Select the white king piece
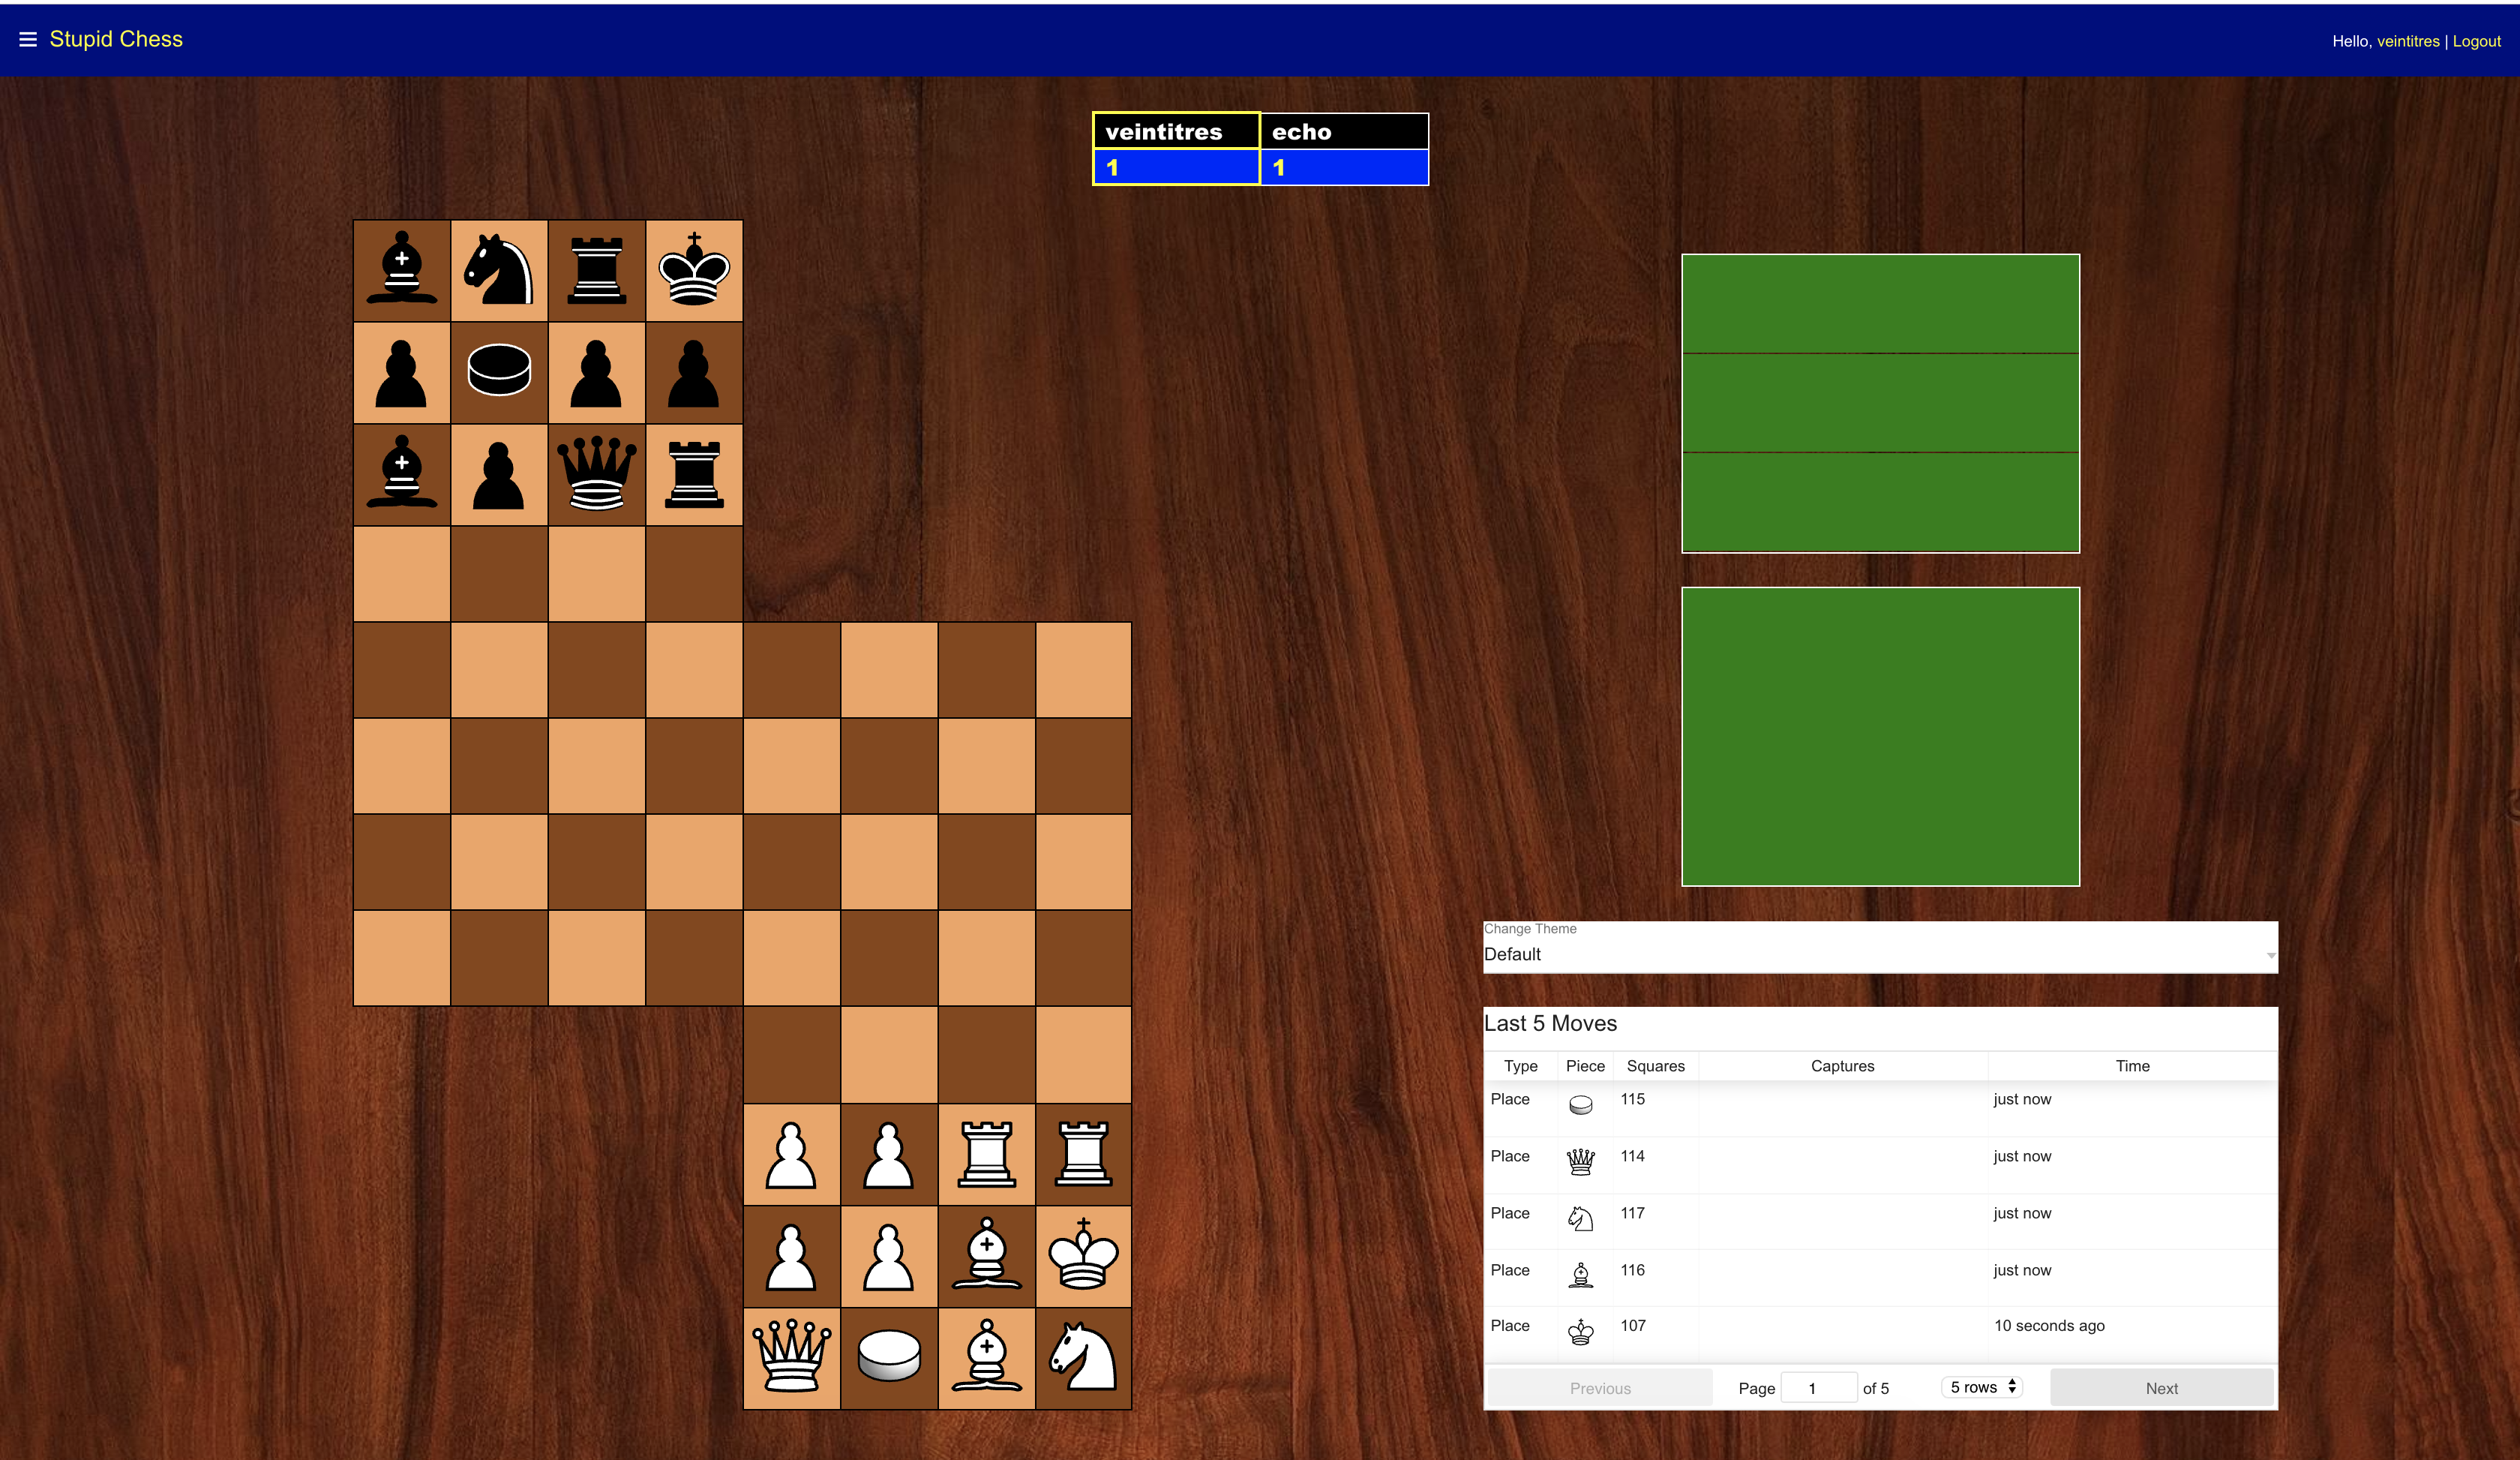2520x1460 pixels. tap(1083, 1256)
